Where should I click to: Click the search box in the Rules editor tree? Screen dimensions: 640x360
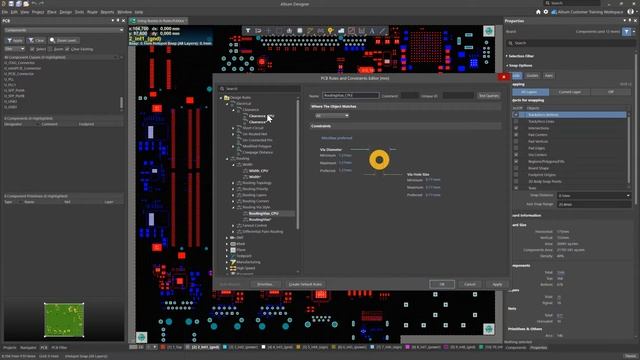click(259, 89)
